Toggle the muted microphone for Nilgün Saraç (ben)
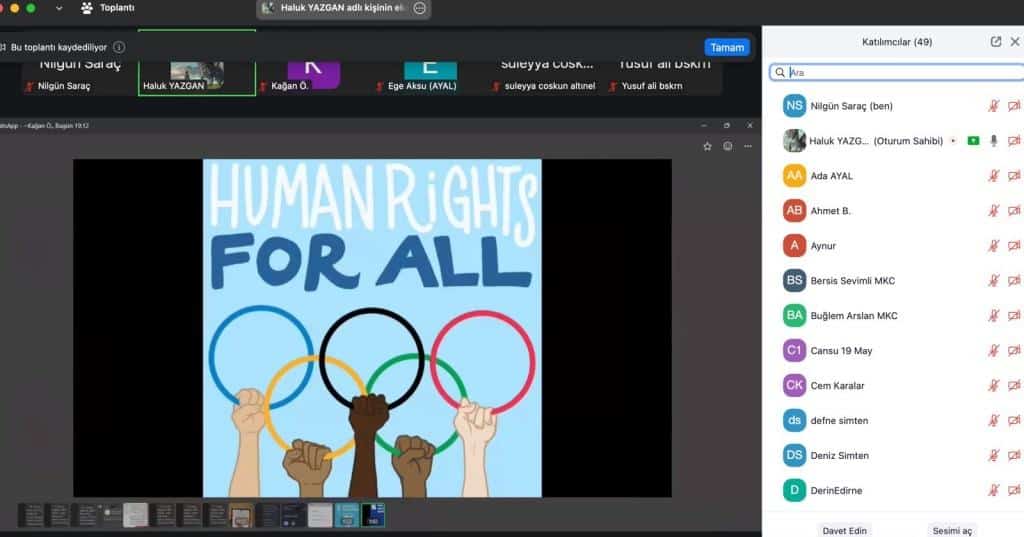 pos(993,106)
